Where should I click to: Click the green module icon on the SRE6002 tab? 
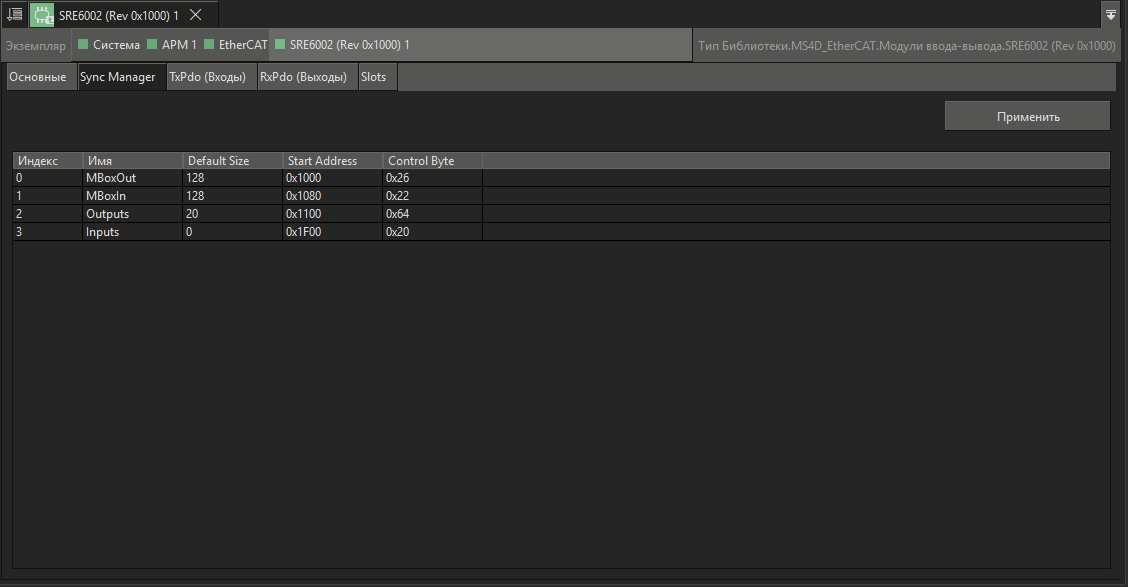(43, 15)
